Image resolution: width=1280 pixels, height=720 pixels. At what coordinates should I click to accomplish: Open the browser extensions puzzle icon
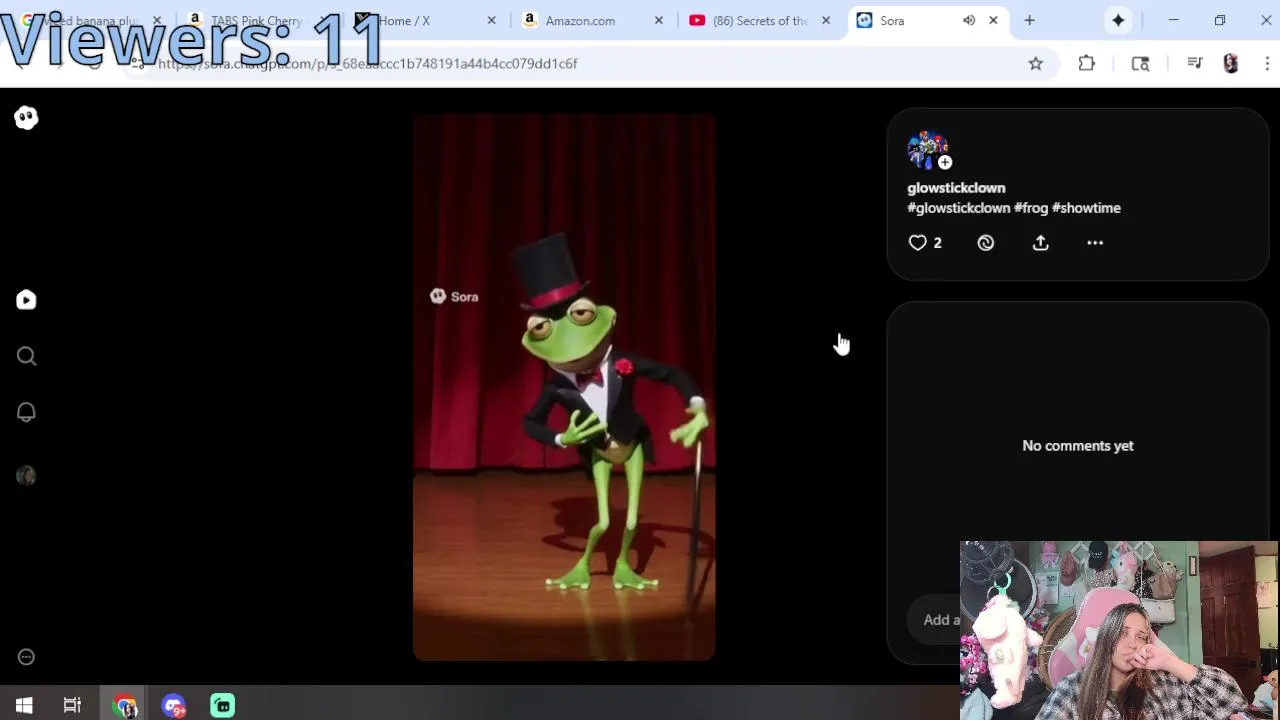pyautogui.click(x=1087, y=63)
